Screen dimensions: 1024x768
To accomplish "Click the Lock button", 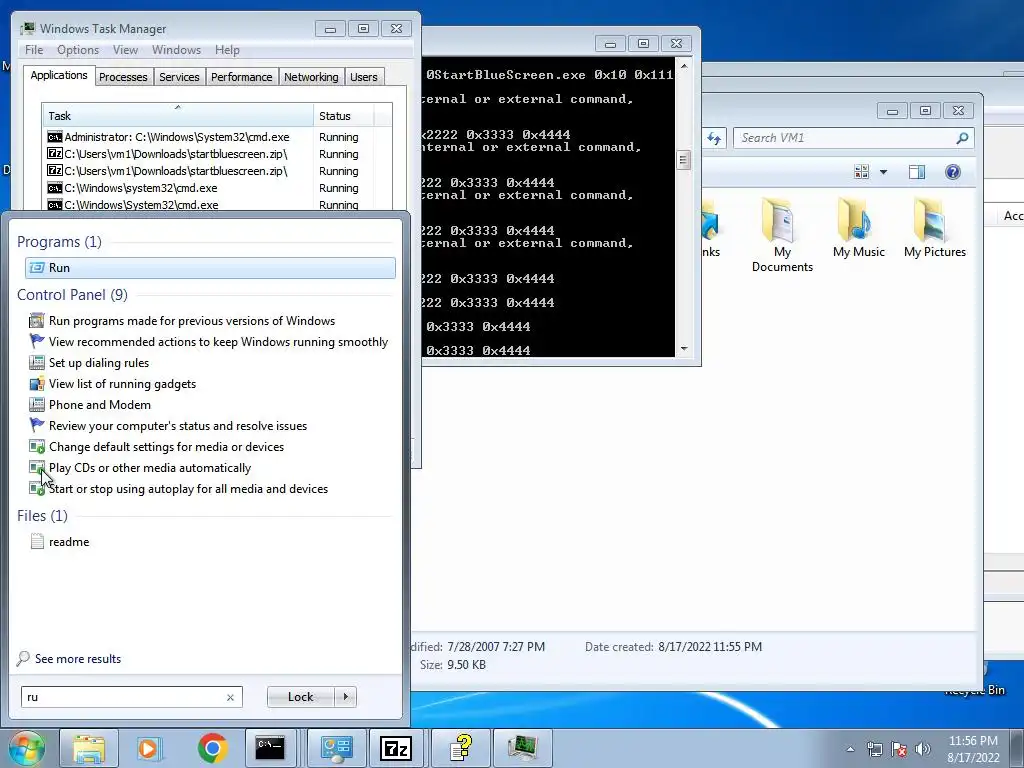I will [x=300, y=697].
